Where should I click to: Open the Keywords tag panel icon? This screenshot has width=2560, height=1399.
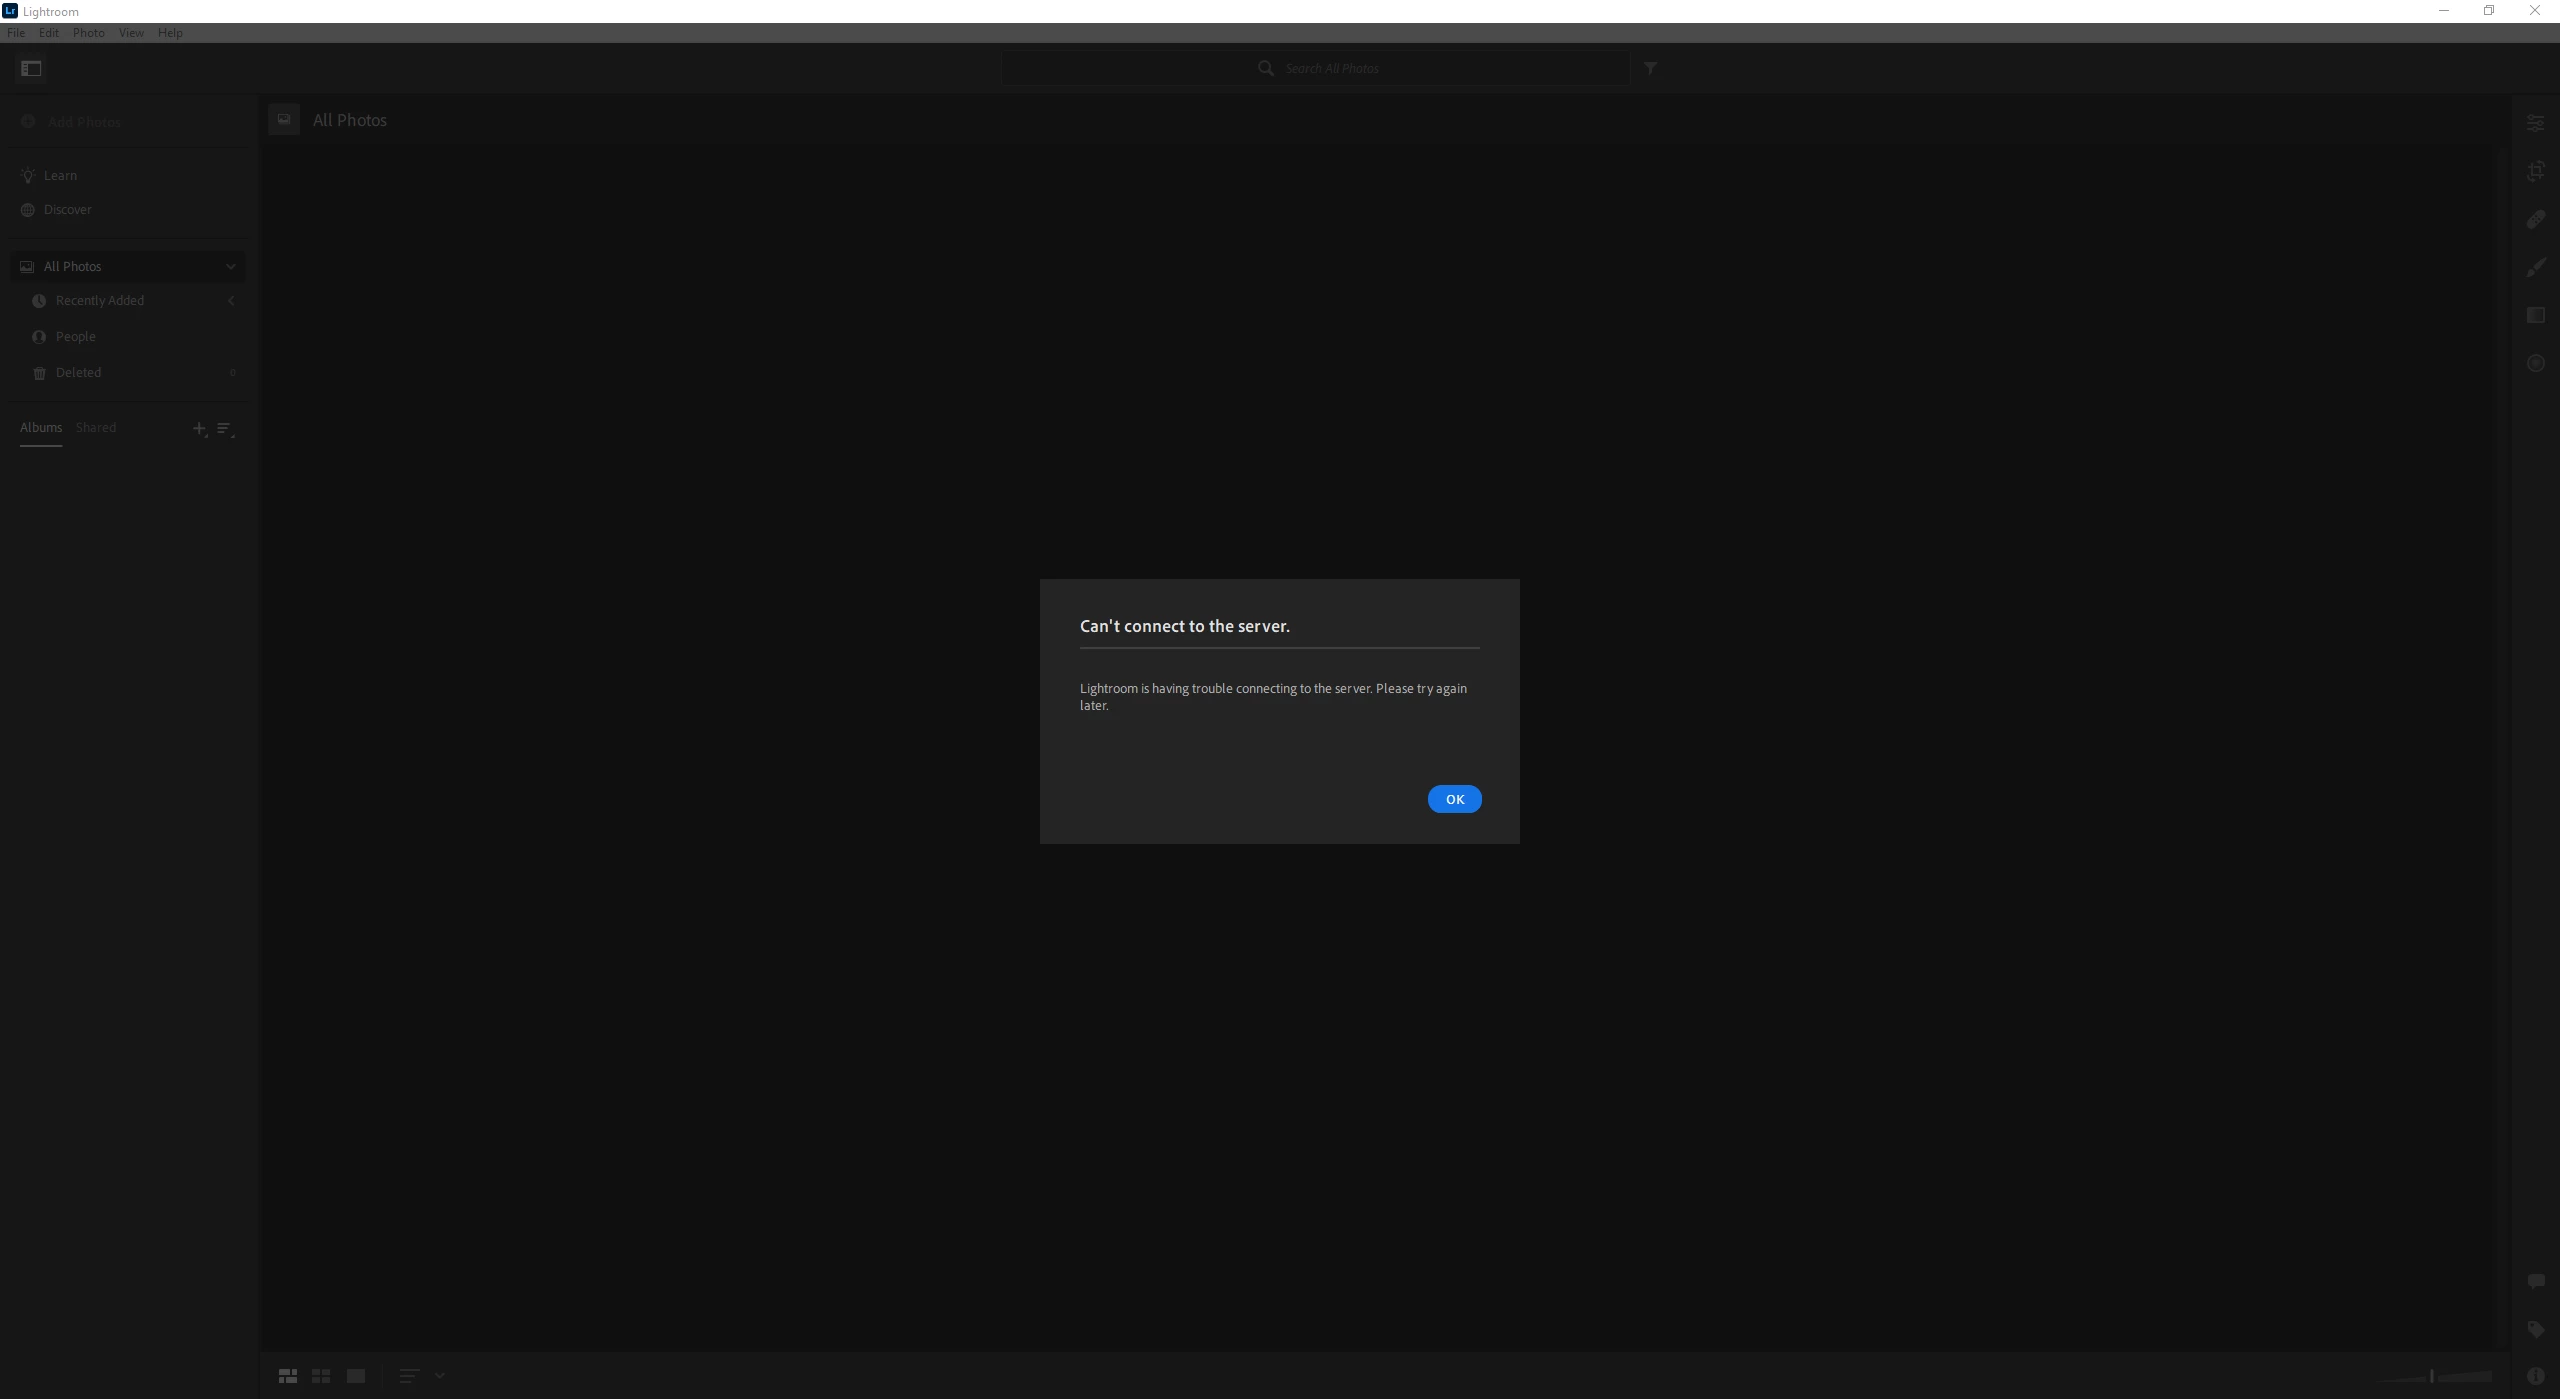coord(2535,1329)
